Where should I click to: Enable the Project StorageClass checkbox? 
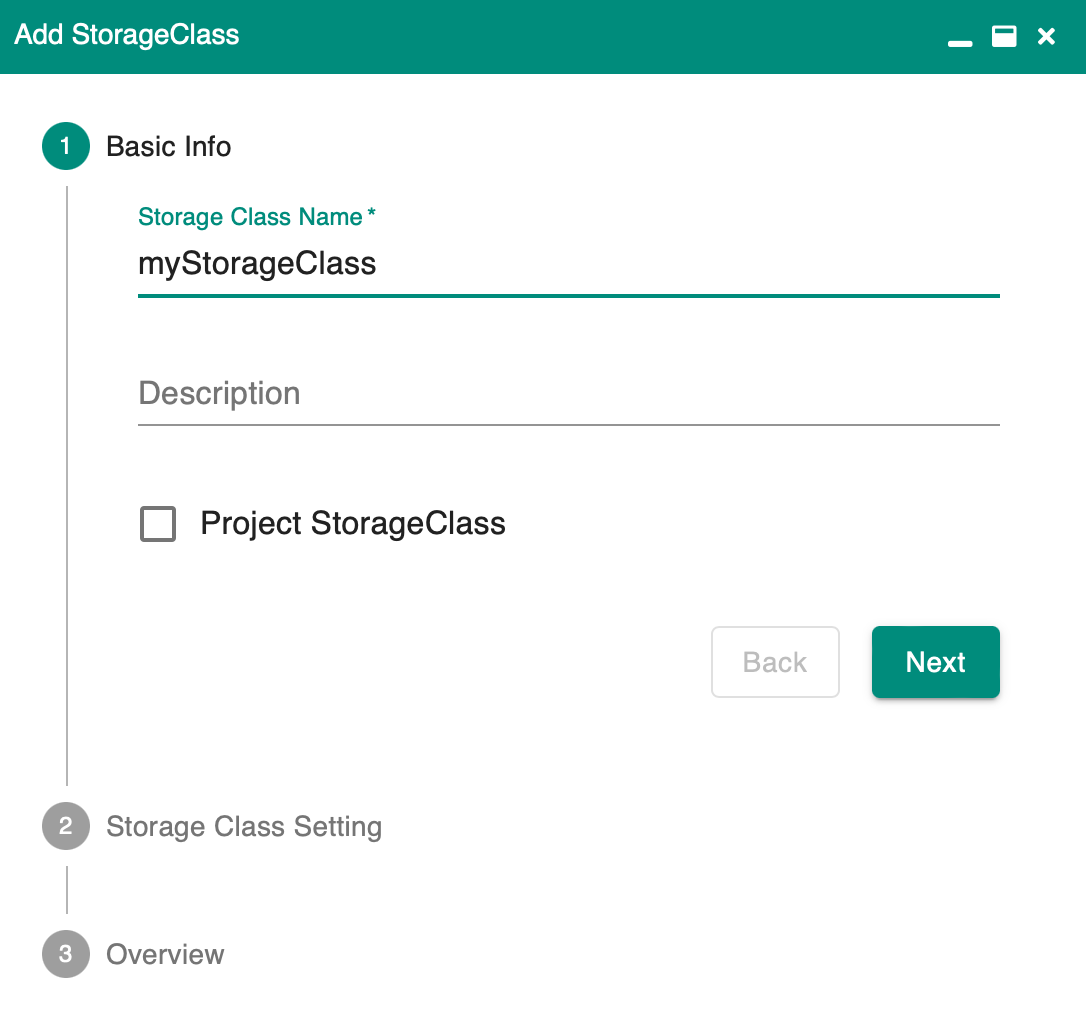[158, 524]
